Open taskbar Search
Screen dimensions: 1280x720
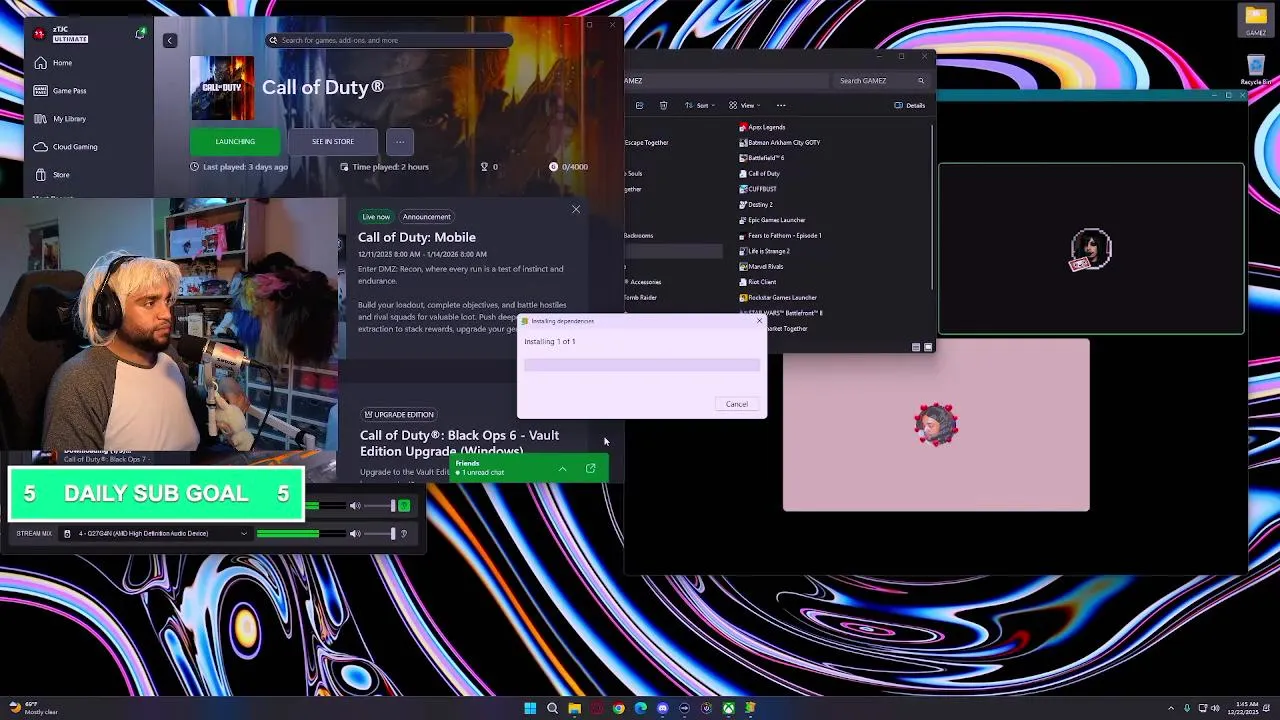552,708
